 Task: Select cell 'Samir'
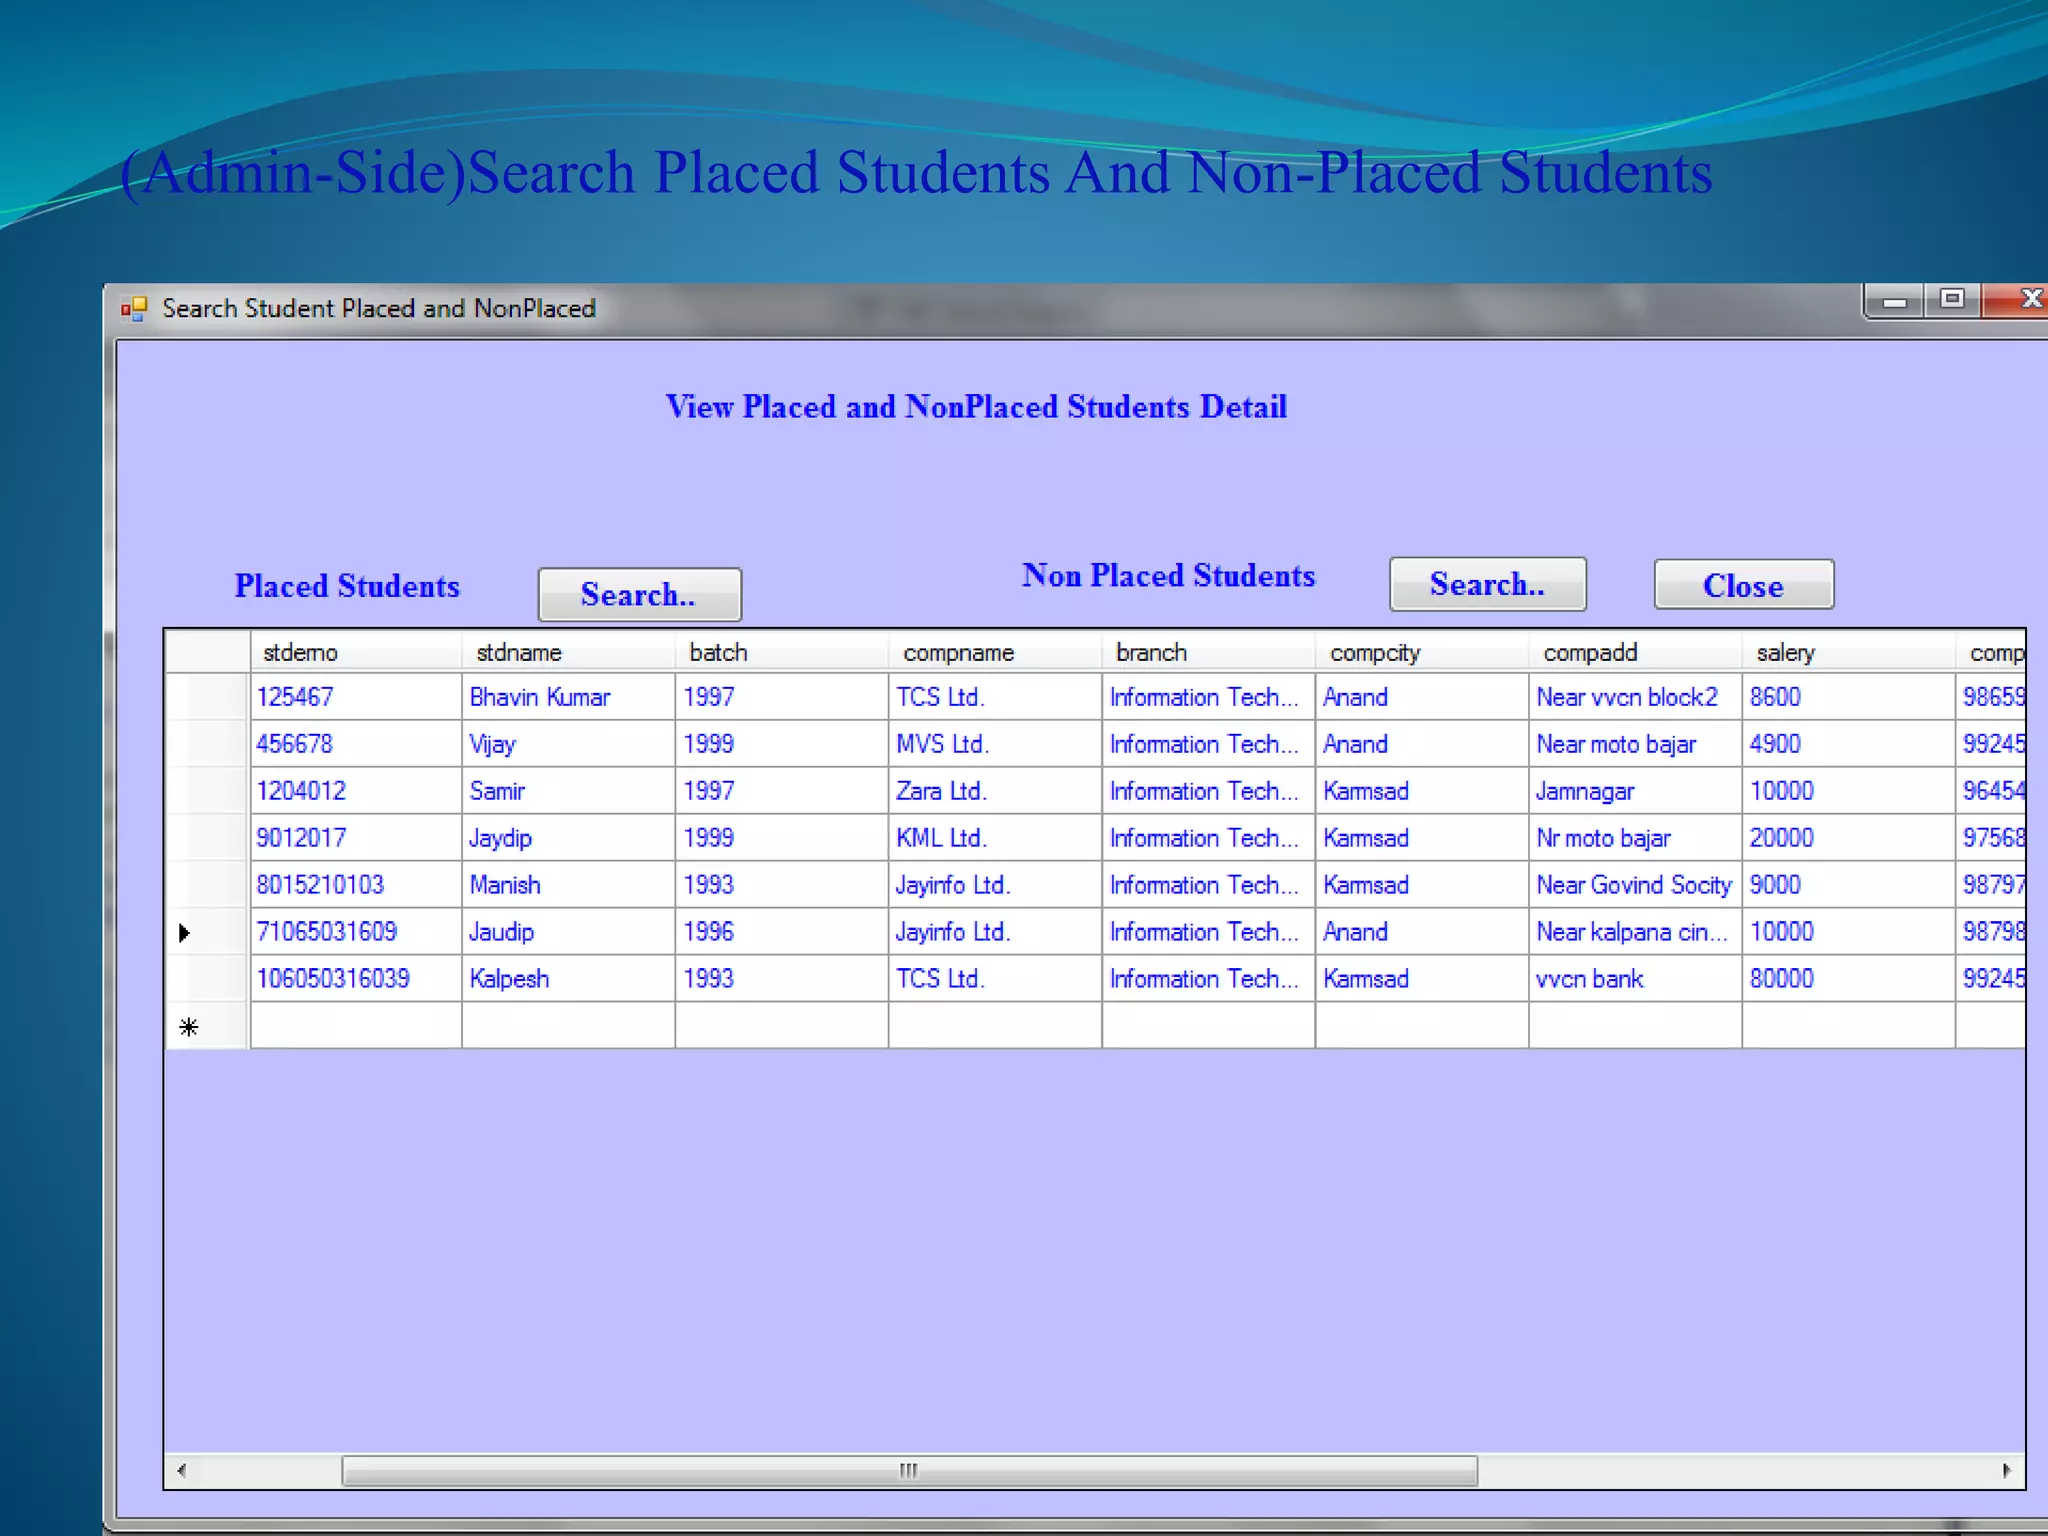coord(569,791)
